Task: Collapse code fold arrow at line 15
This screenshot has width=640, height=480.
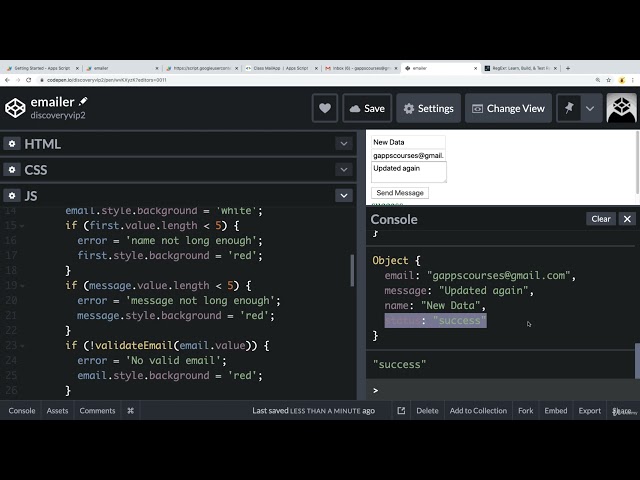Action: [x=22, y=226]
